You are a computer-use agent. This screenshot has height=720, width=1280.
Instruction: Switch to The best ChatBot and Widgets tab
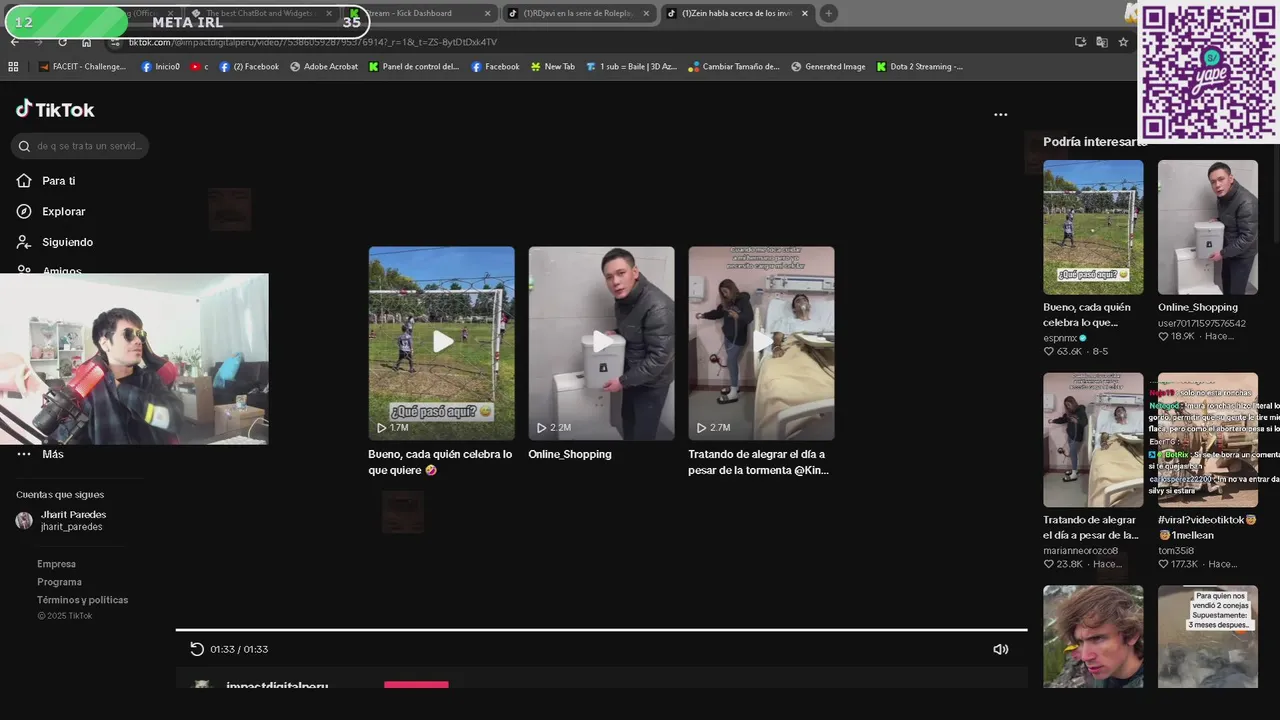pos(260,13)
